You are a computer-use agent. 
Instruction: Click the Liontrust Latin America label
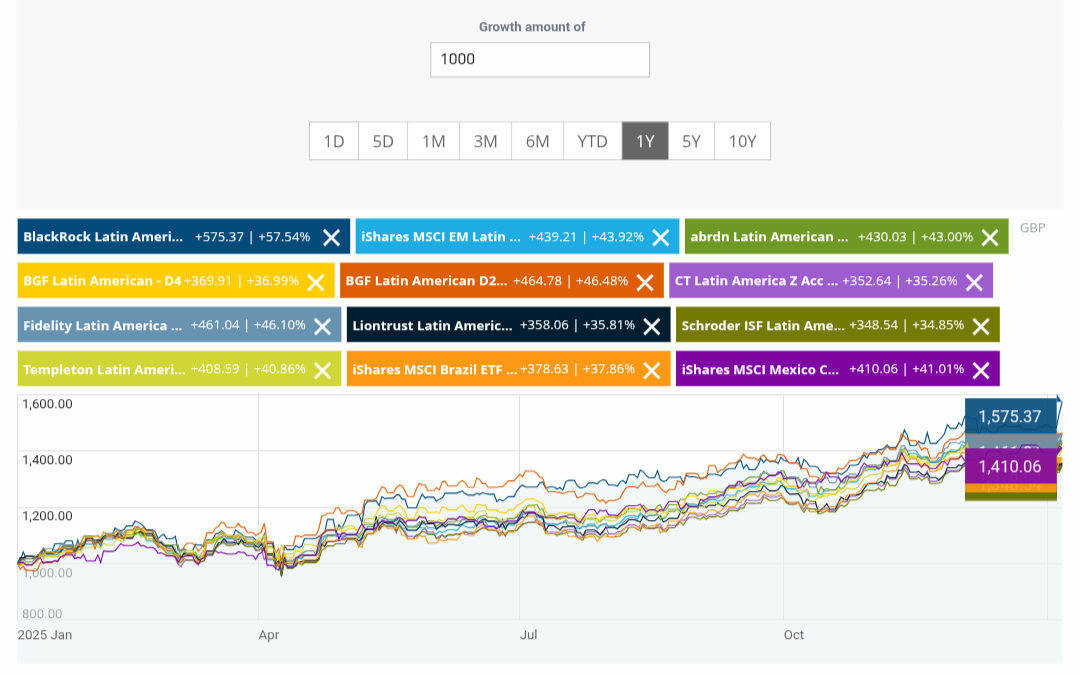tap(433, 326)
